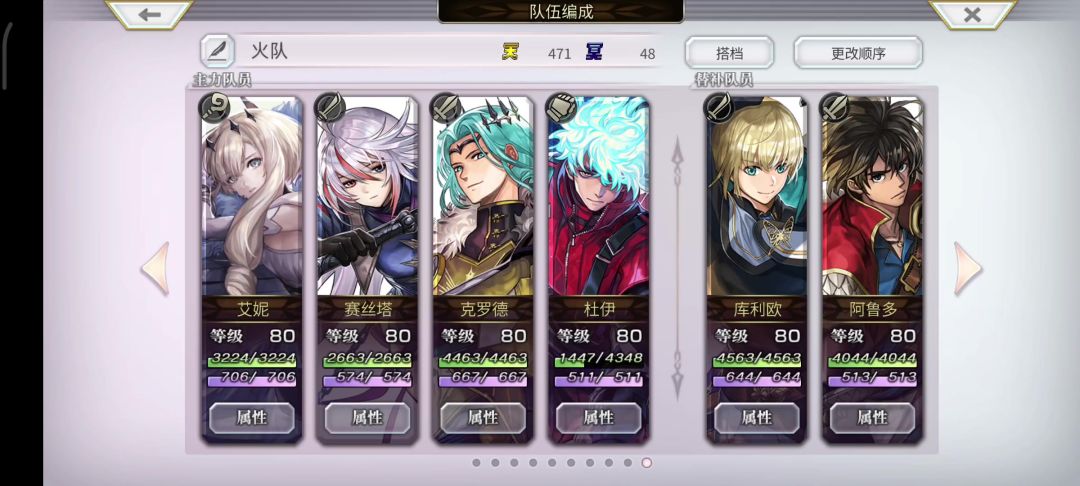Click the 更改顺序 button
This screenshot has width=1080, height=486.
click(858, 53)
